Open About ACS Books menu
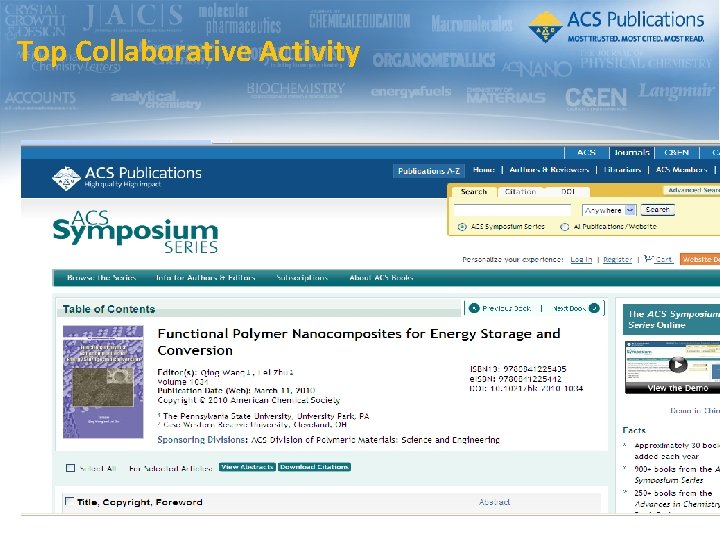Viewport: 720px width, 540px height. point(381,278)
